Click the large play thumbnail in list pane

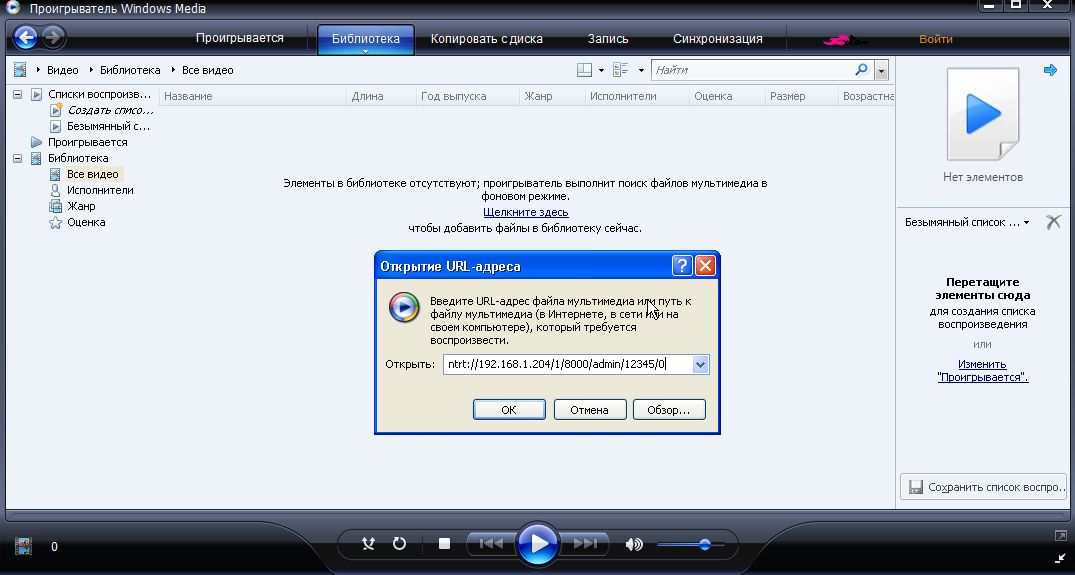[983, 114]
